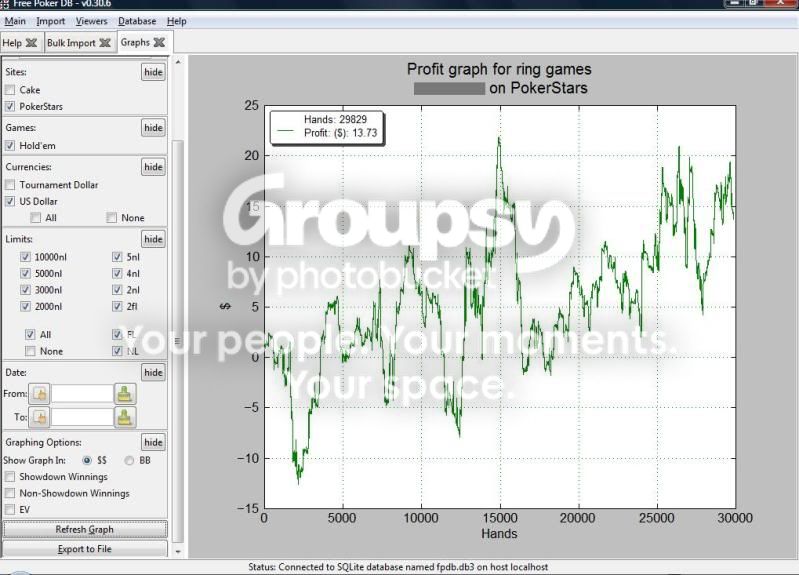Image resolution: width=799 pixels, height=575 pixels.
Task: Hide the Limits filter section
Action: [153, 239]
